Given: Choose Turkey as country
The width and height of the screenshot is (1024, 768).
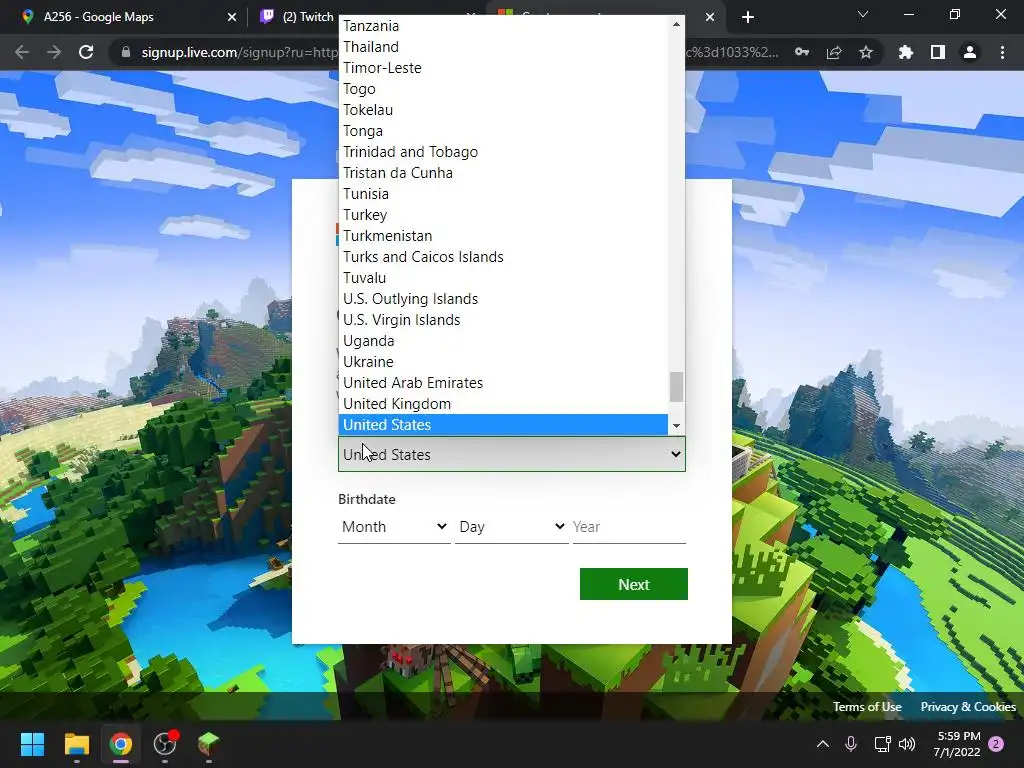Looking at the screenshot, I should [503, 215].
